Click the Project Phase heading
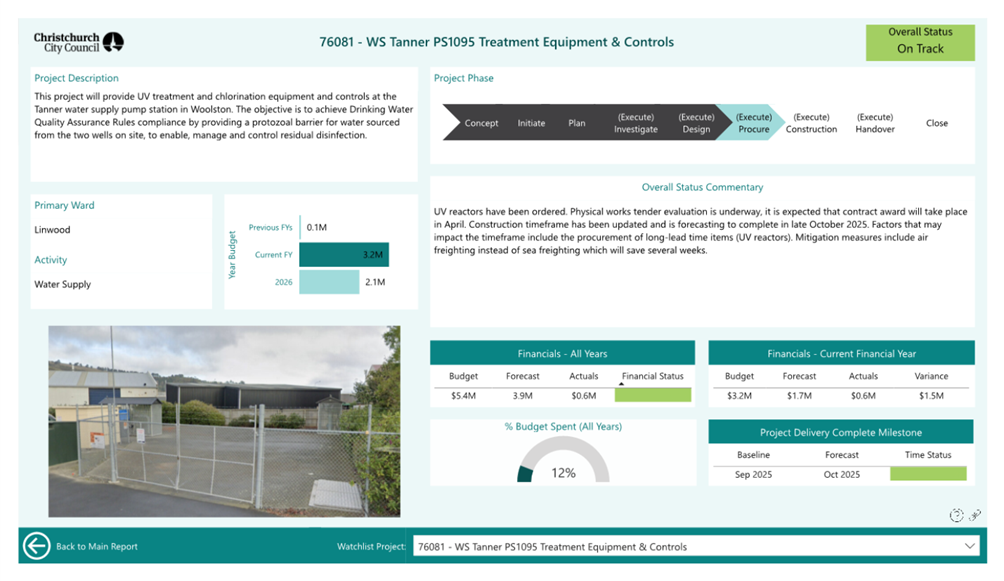 click(464, 78)
